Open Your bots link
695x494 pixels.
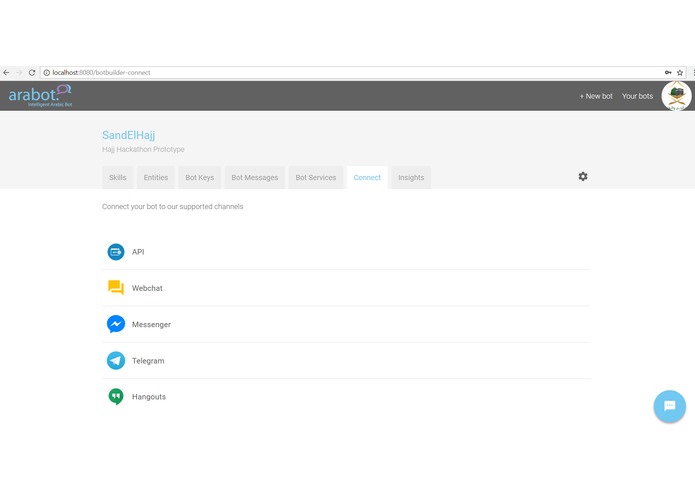tap(637, 96)
